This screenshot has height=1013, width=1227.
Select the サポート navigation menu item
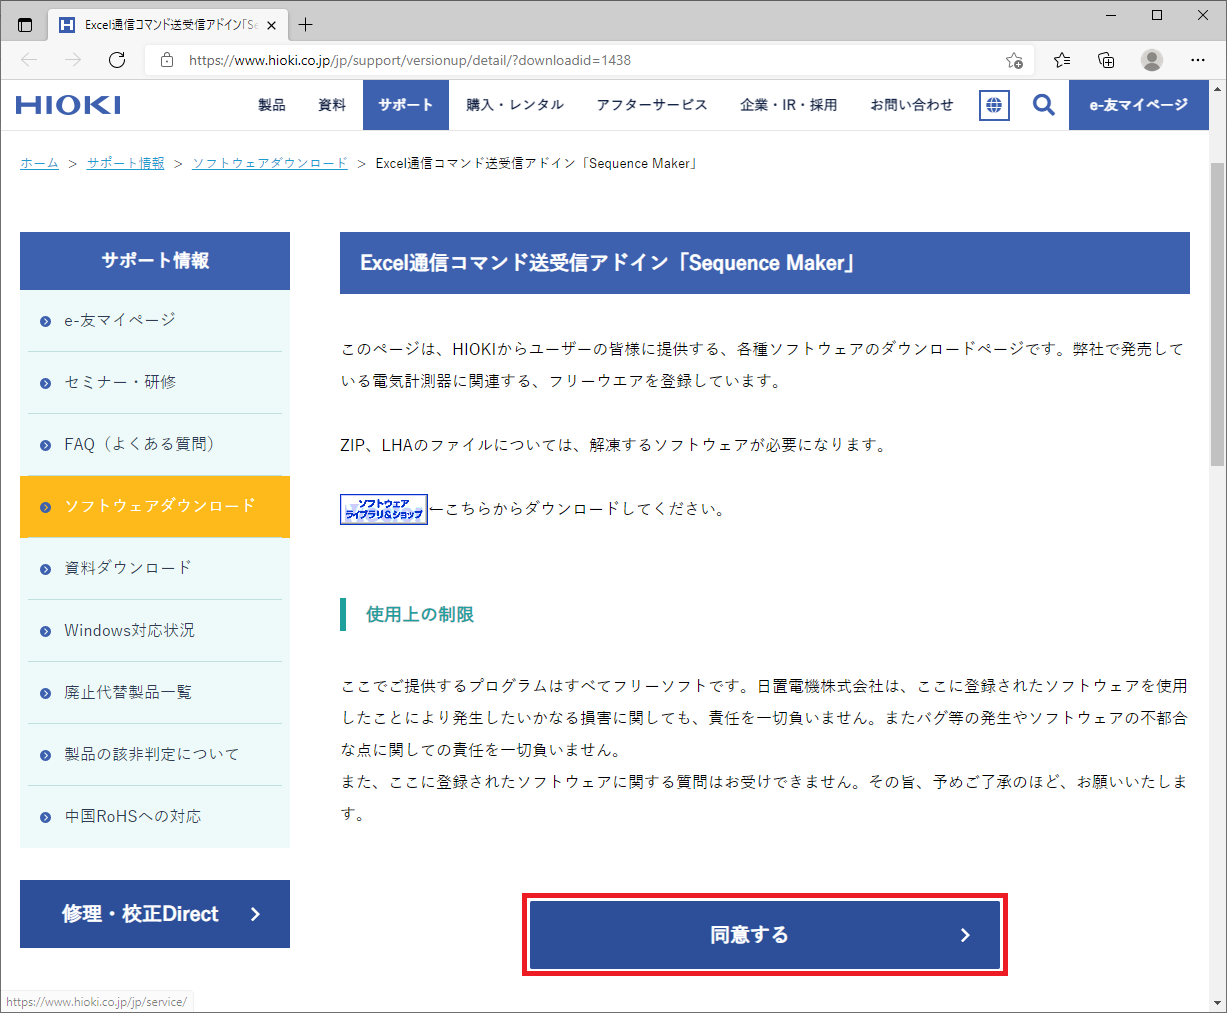click(405, 104)
